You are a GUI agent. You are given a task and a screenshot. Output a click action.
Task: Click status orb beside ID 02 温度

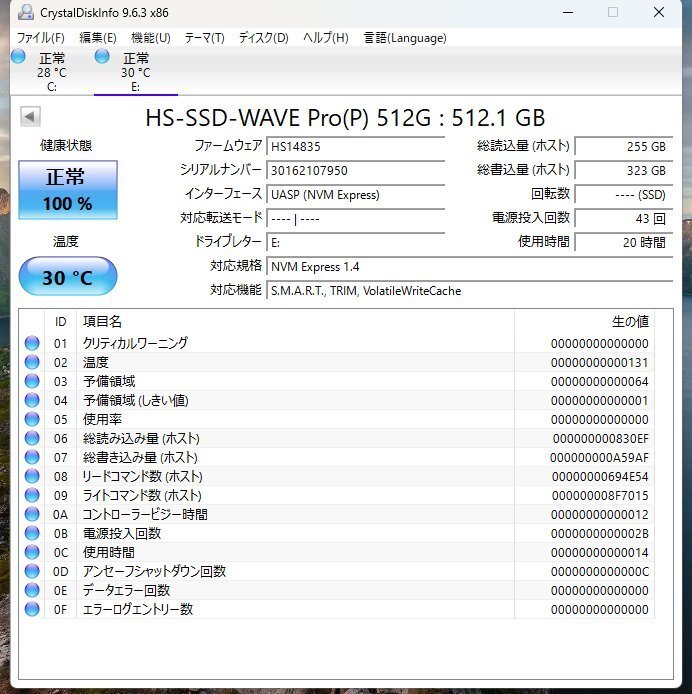(x=32, y=362)
